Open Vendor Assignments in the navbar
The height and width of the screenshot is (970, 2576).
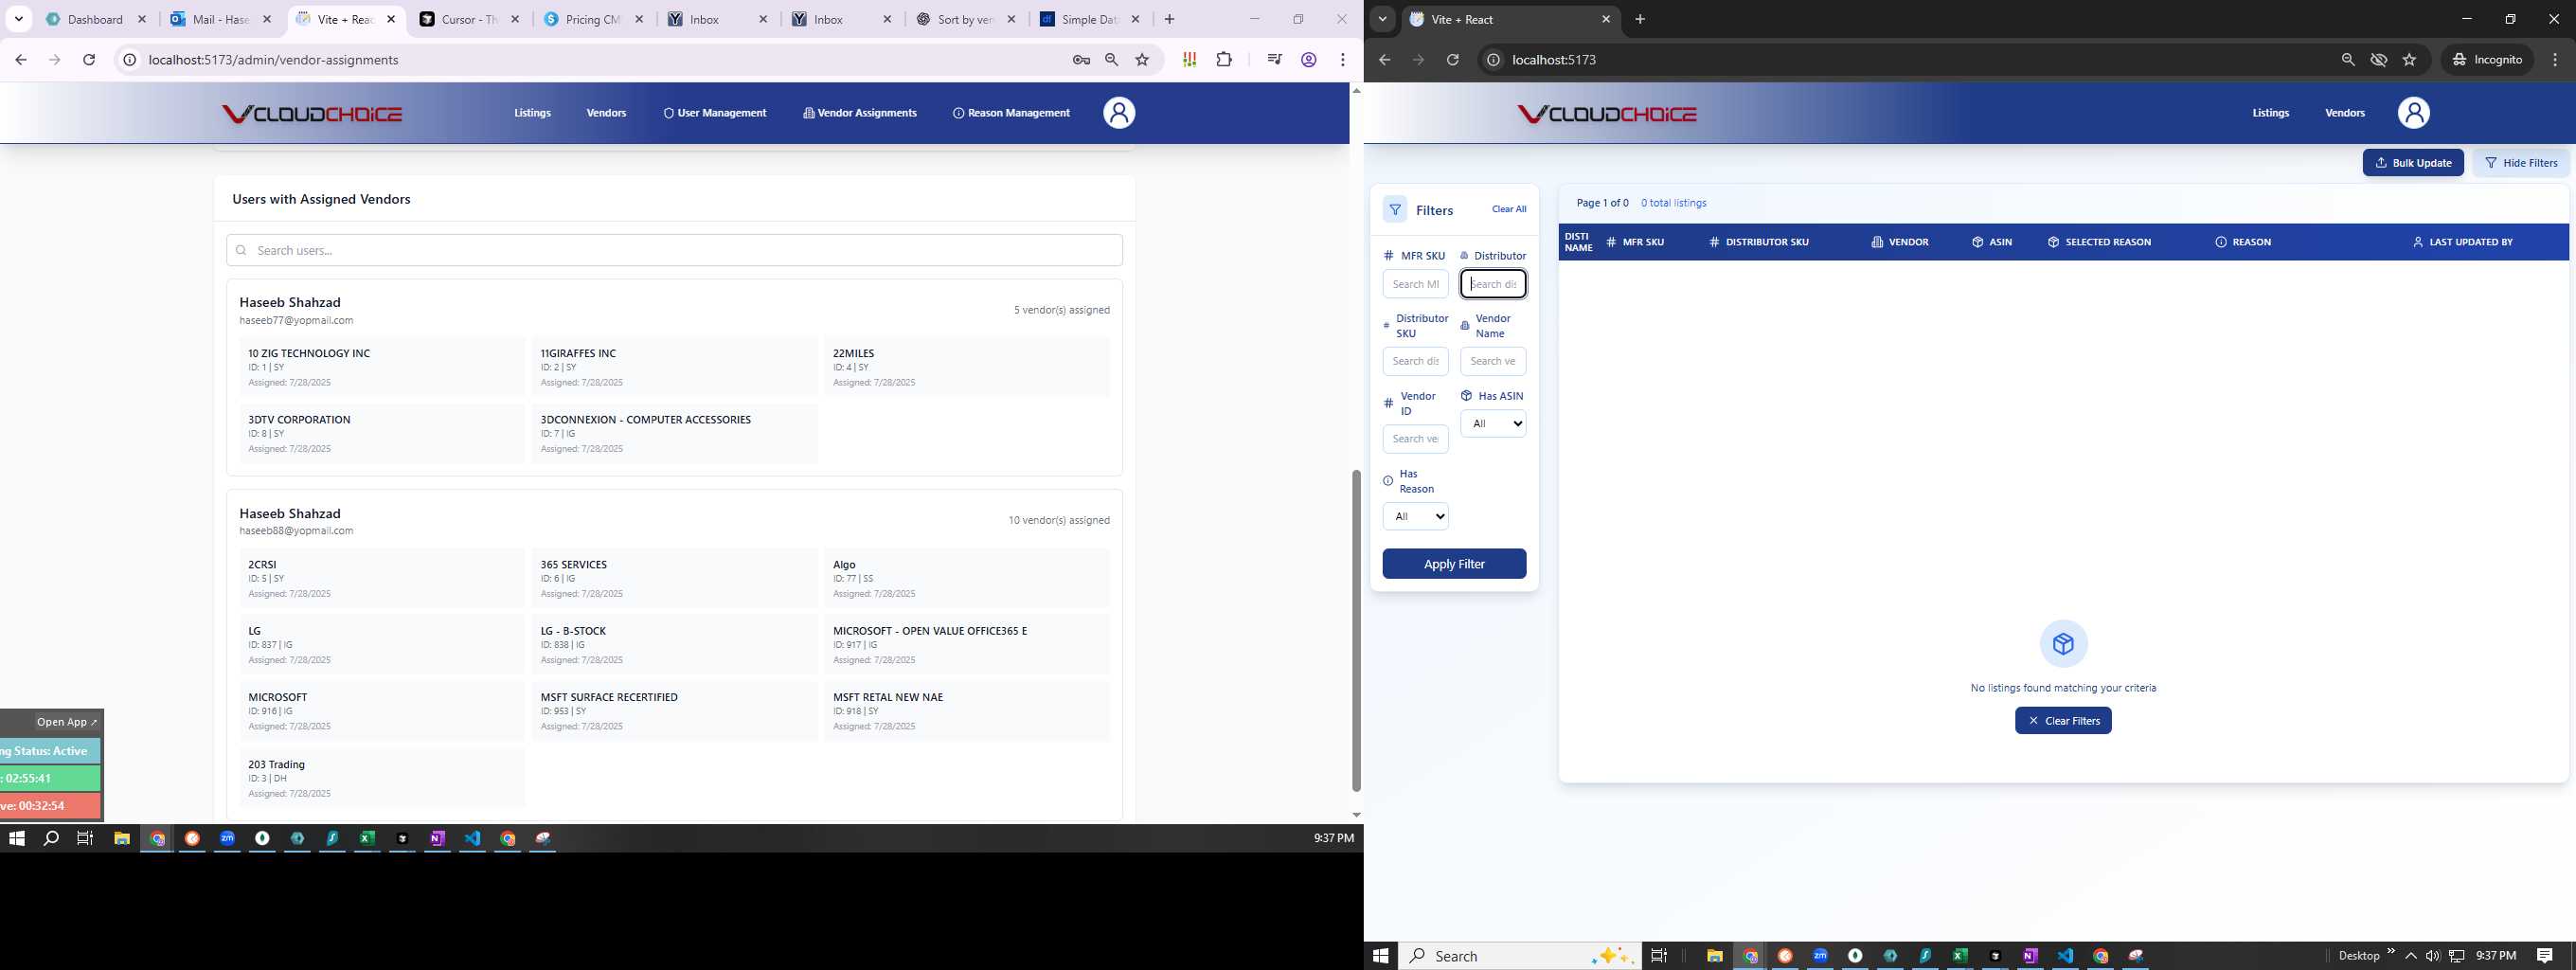click(860, 113)
